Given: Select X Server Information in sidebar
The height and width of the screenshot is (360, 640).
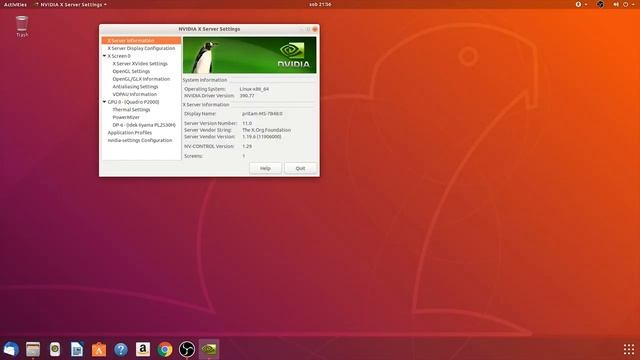Looking at the screenshot, I should click(142, 40).
